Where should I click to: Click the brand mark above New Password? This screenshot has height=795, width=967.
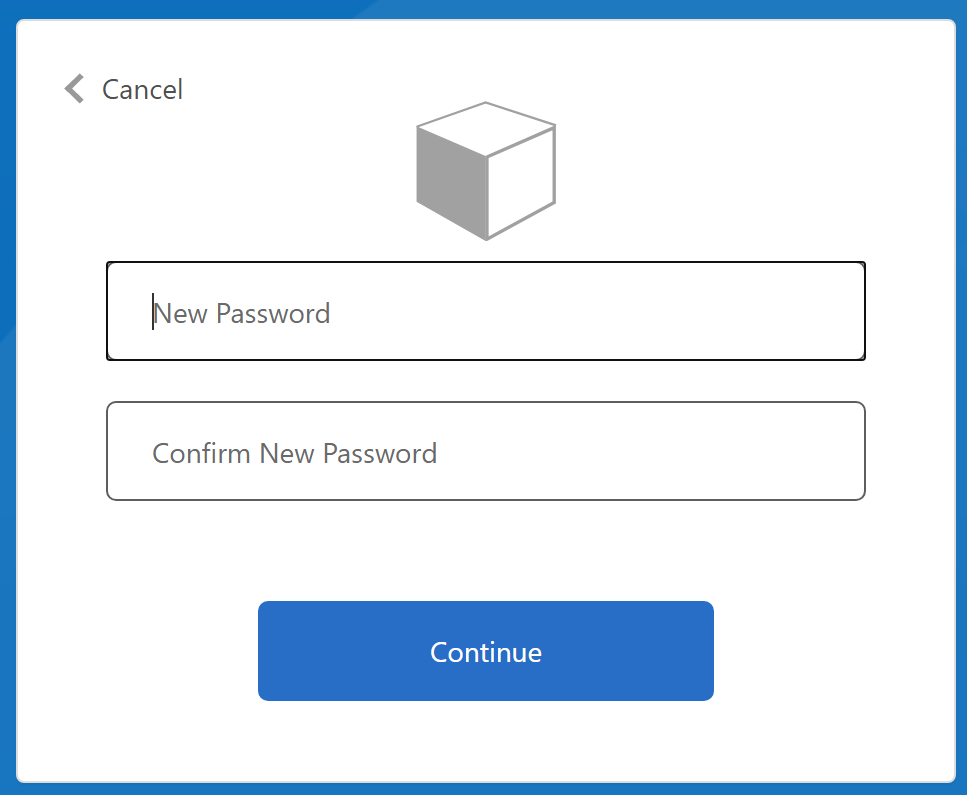click(x=485, y=170)
